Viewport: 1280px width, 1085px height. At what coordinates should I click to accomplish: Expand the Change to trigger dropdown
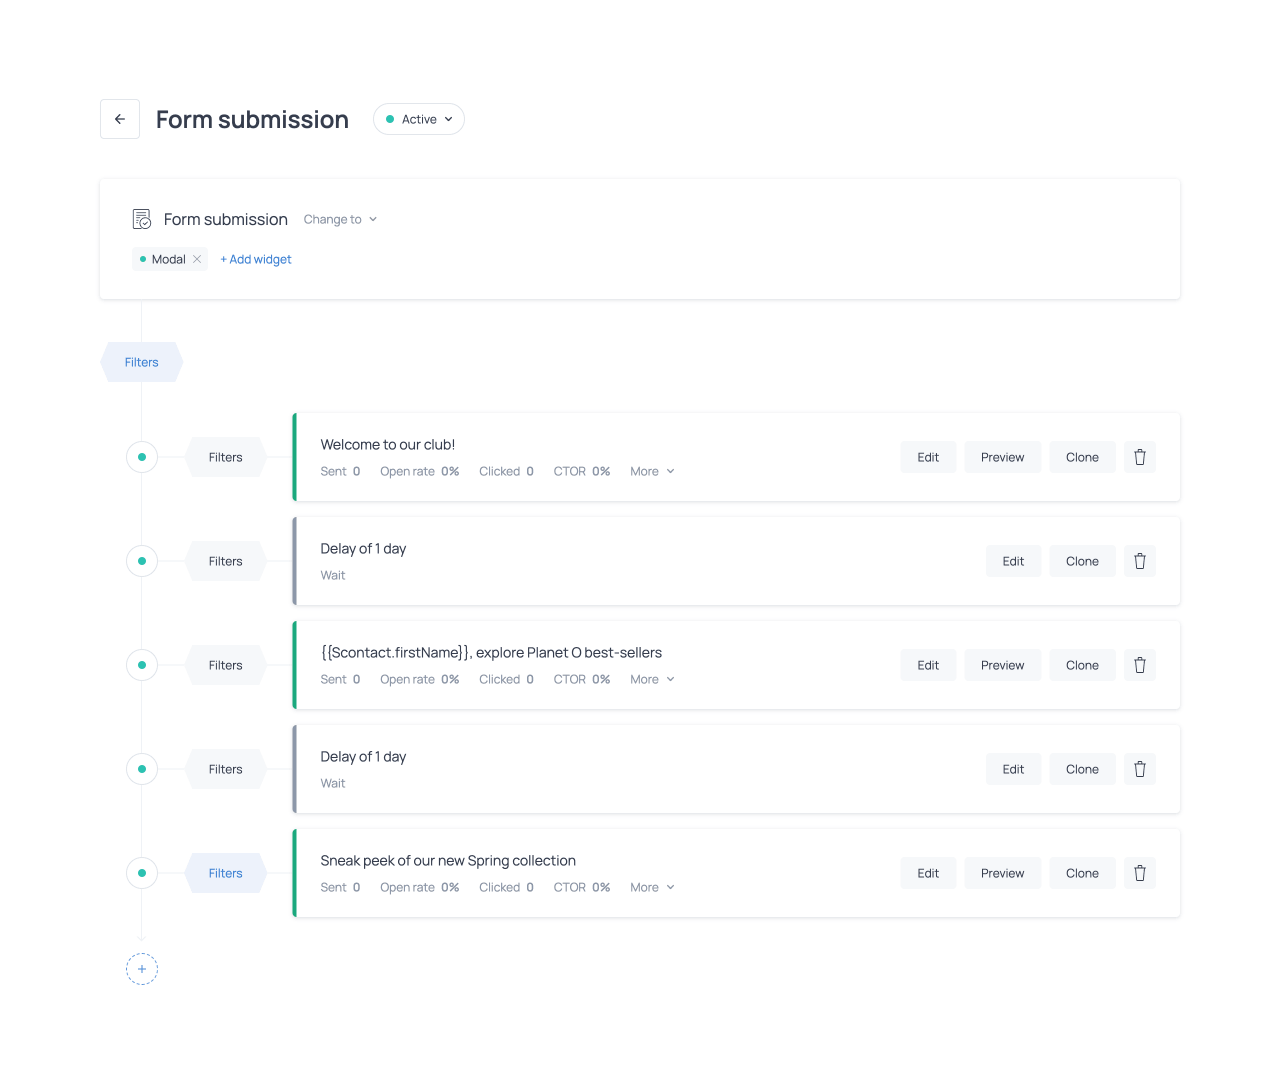point(340,219)
